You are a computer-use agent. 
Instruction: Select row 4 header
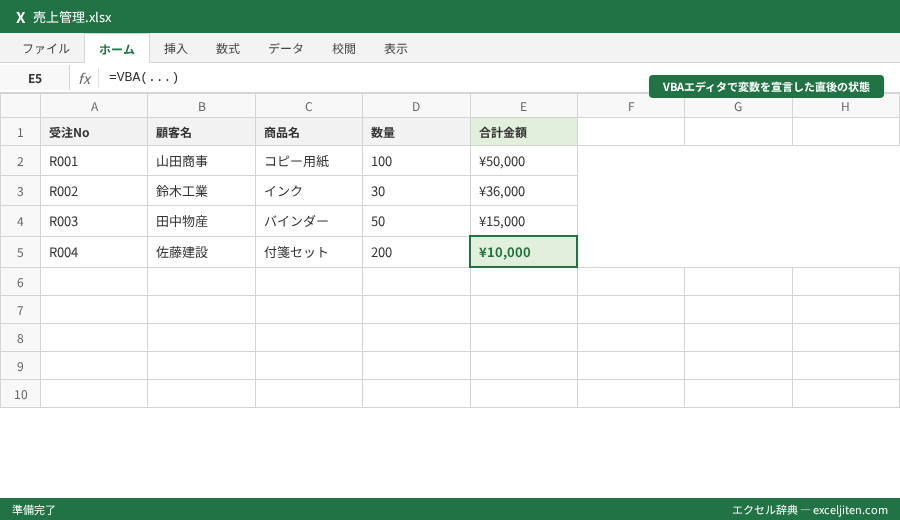point(20,221)
